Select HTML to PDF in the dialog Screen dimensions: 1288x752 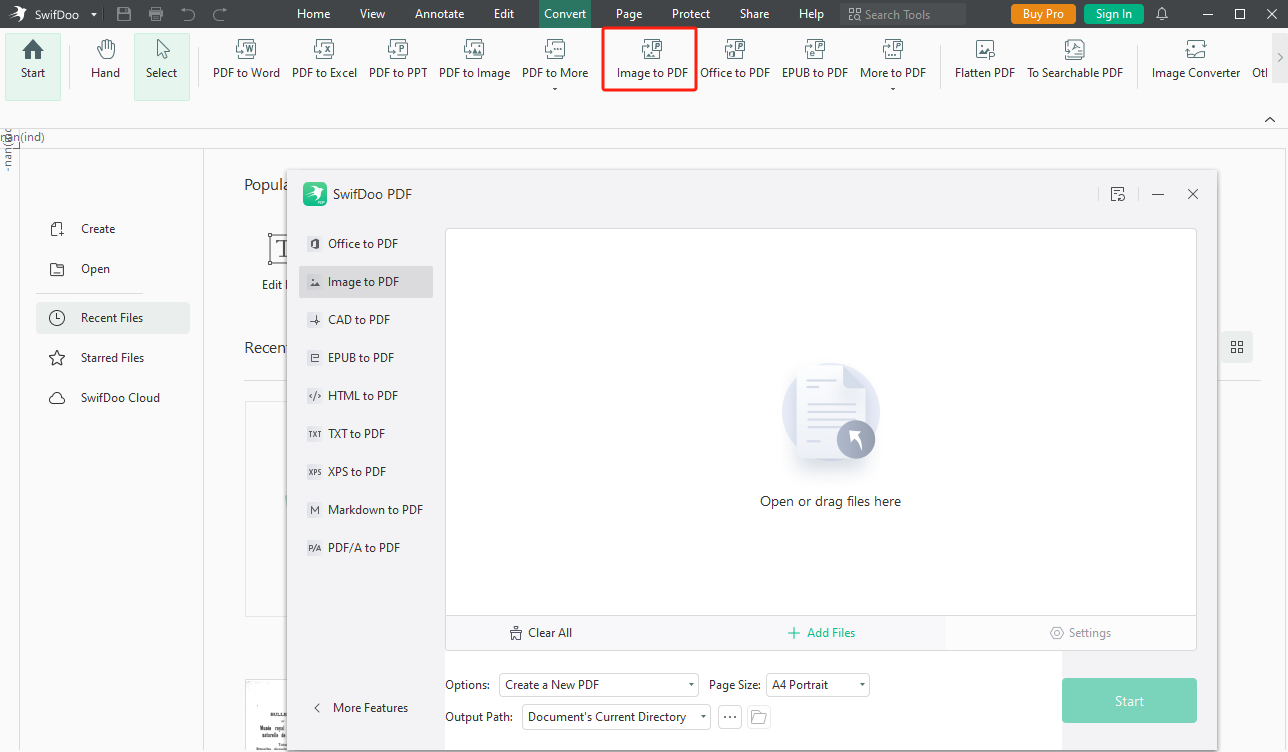pos(366,396)
